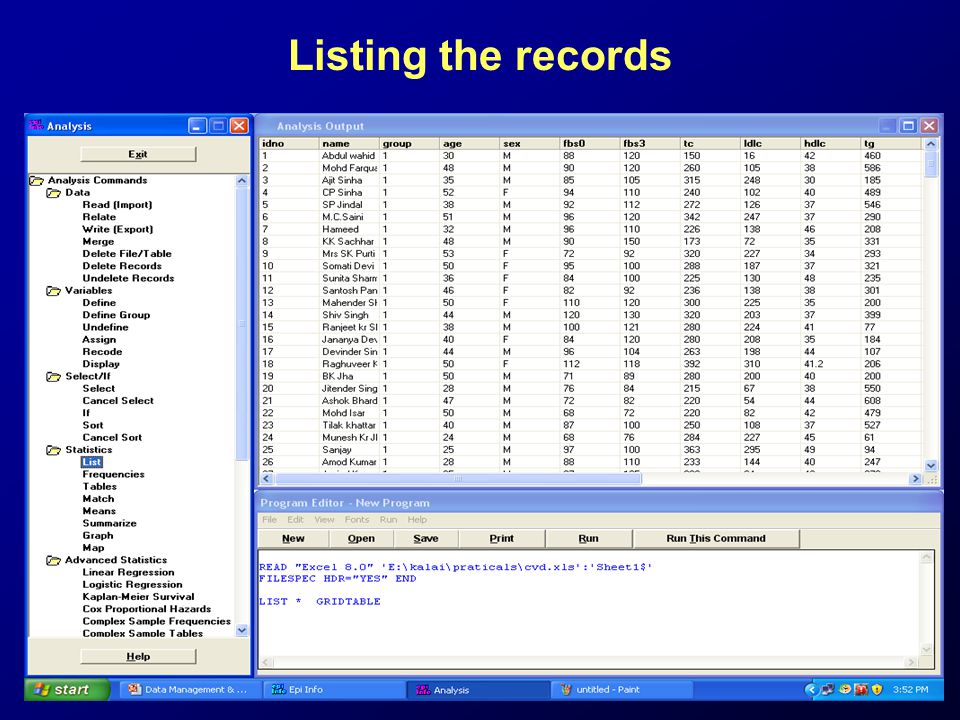The image size is (960, 720).
Task: Click the New button in Program Editor
Action: (293, 538)
